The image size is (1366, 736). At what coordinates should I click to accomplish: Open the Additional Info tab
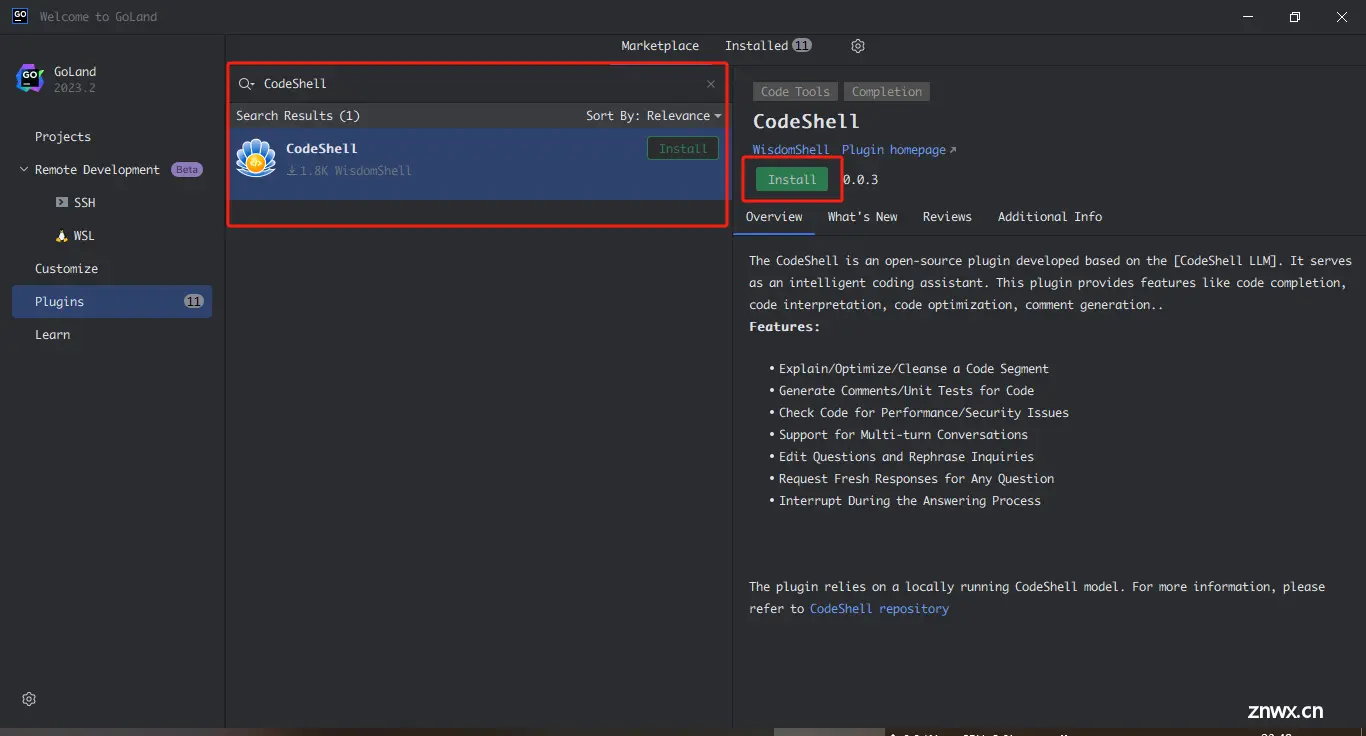click(x=1050, y=217)
